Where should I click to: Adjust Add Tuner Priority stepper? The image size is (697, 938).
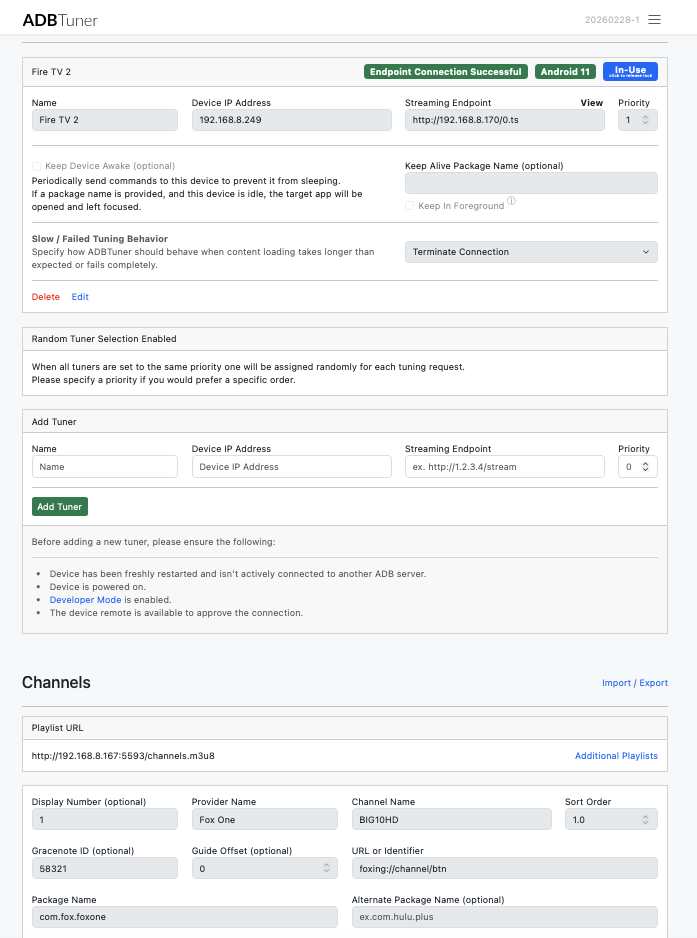pos(645,467)
